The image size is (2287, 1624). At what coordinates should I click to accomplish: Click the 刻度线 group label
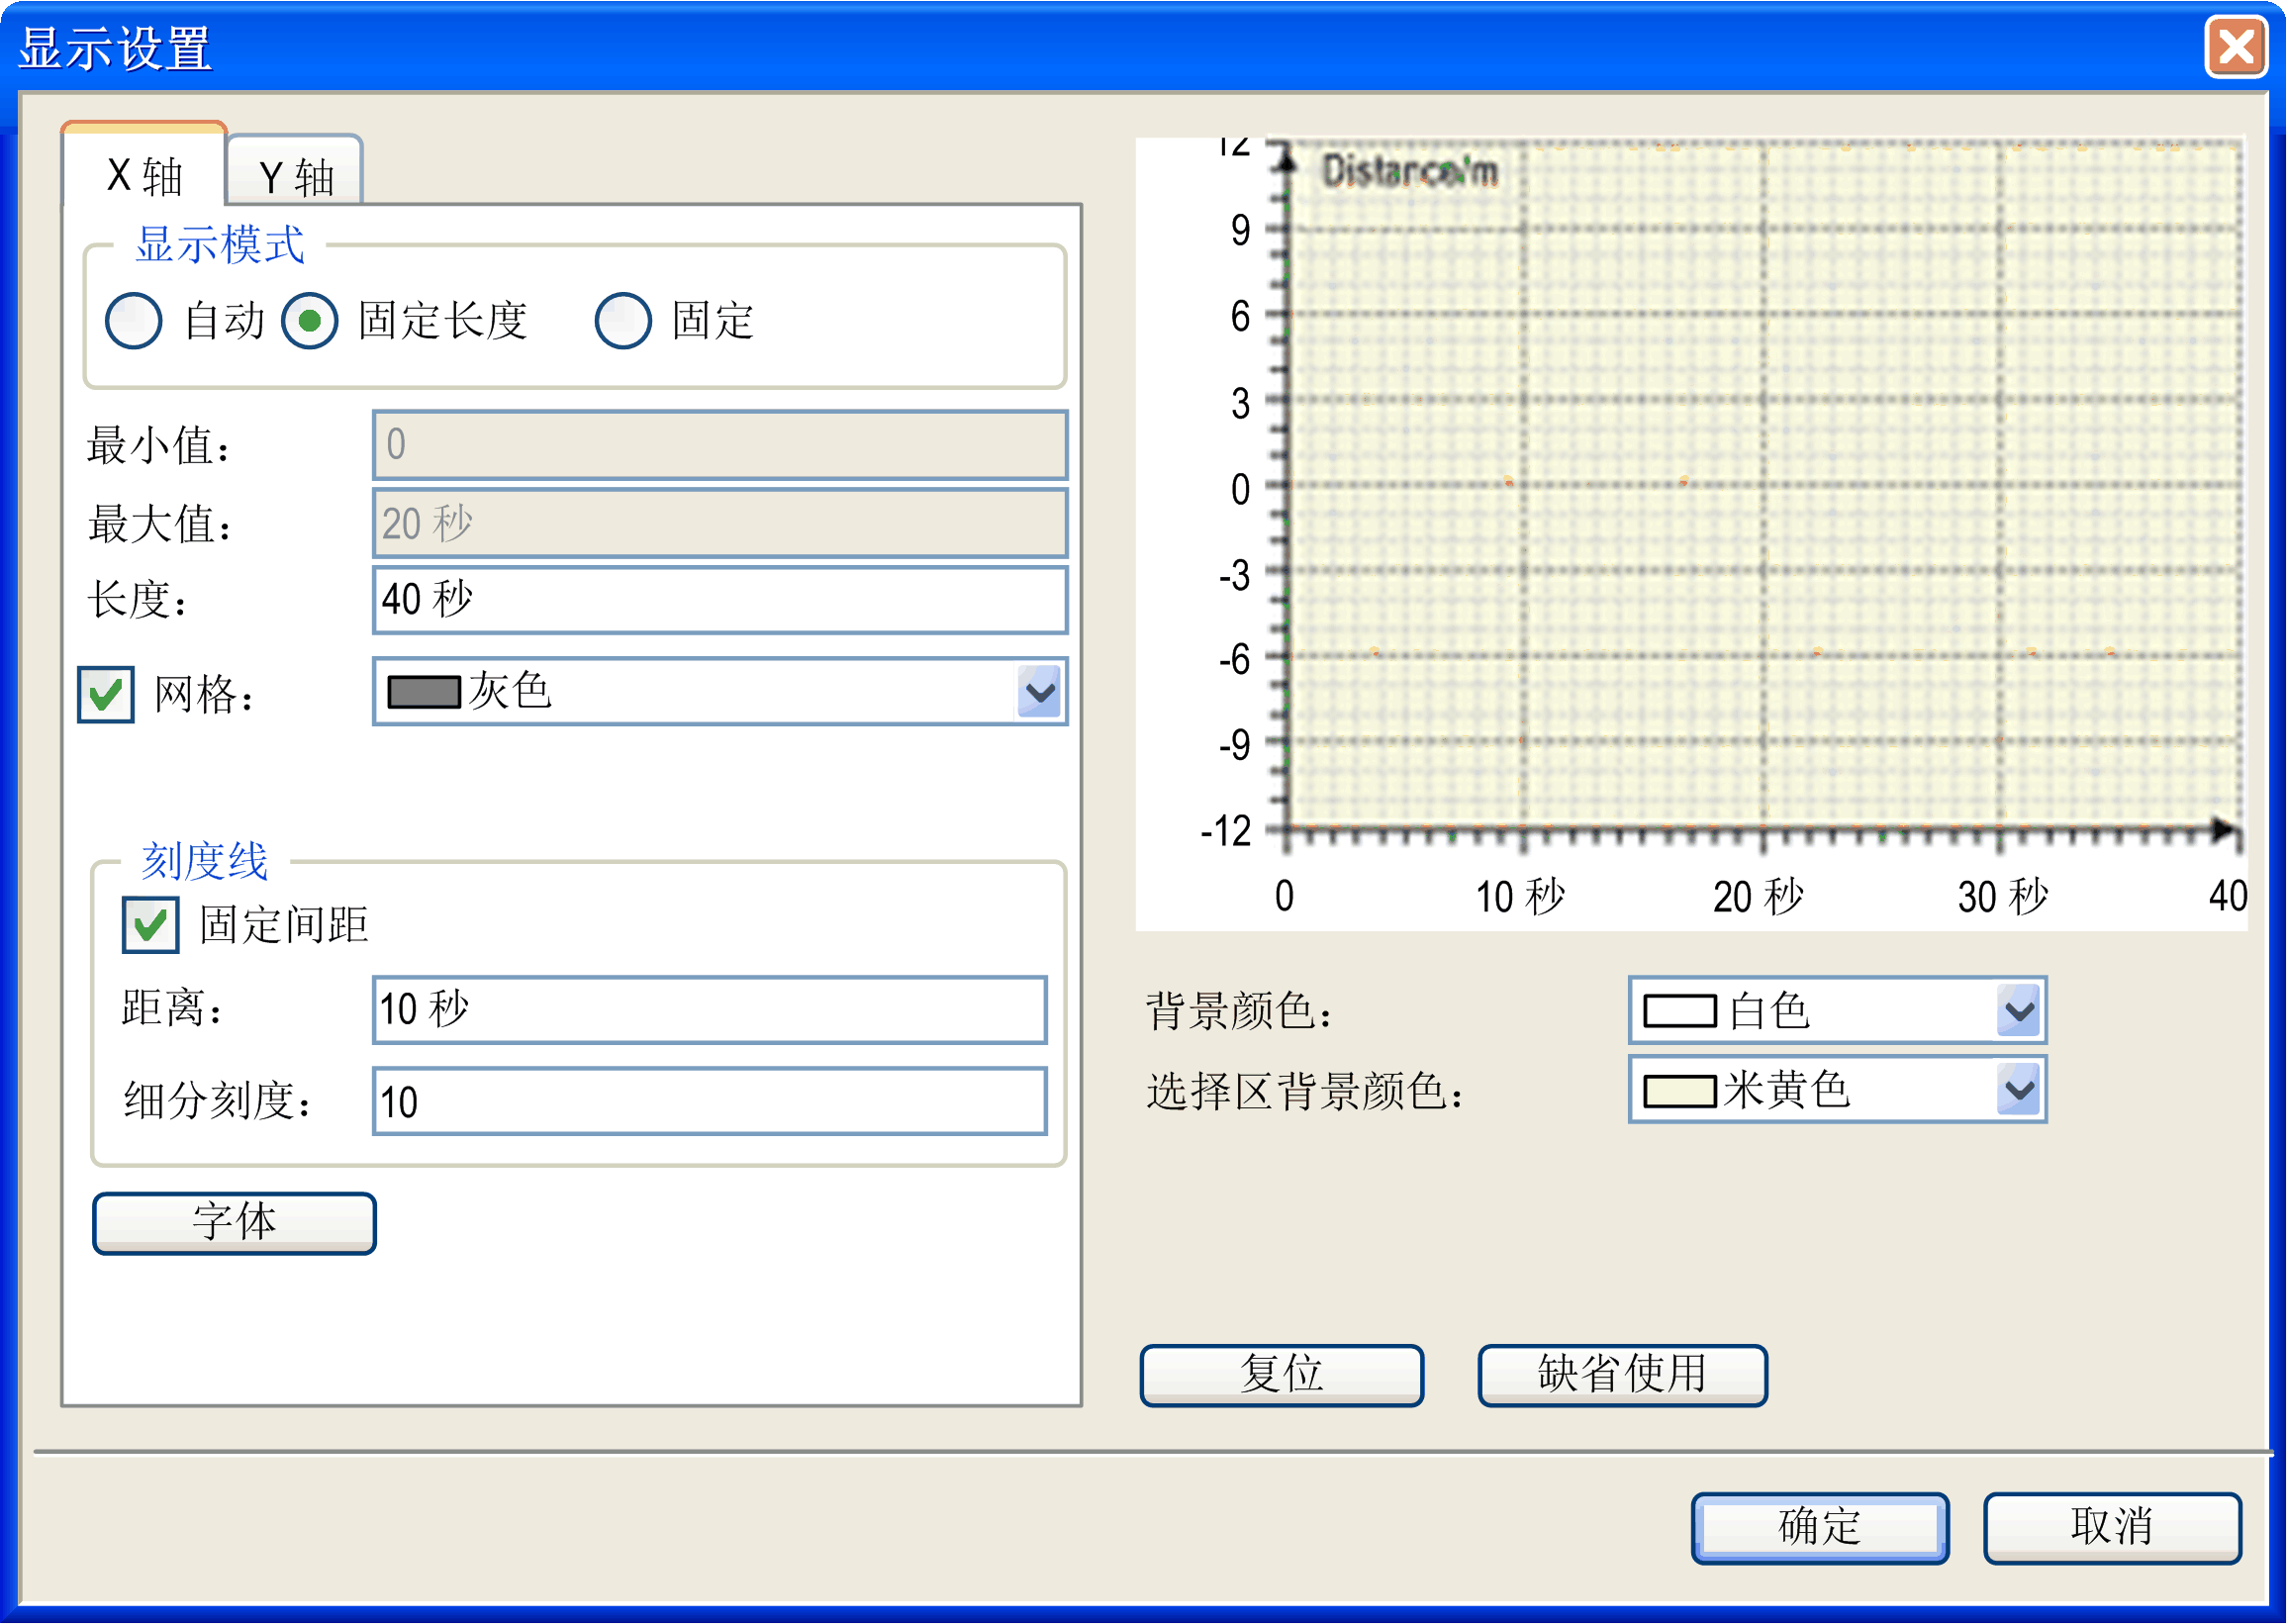(205, 861)
